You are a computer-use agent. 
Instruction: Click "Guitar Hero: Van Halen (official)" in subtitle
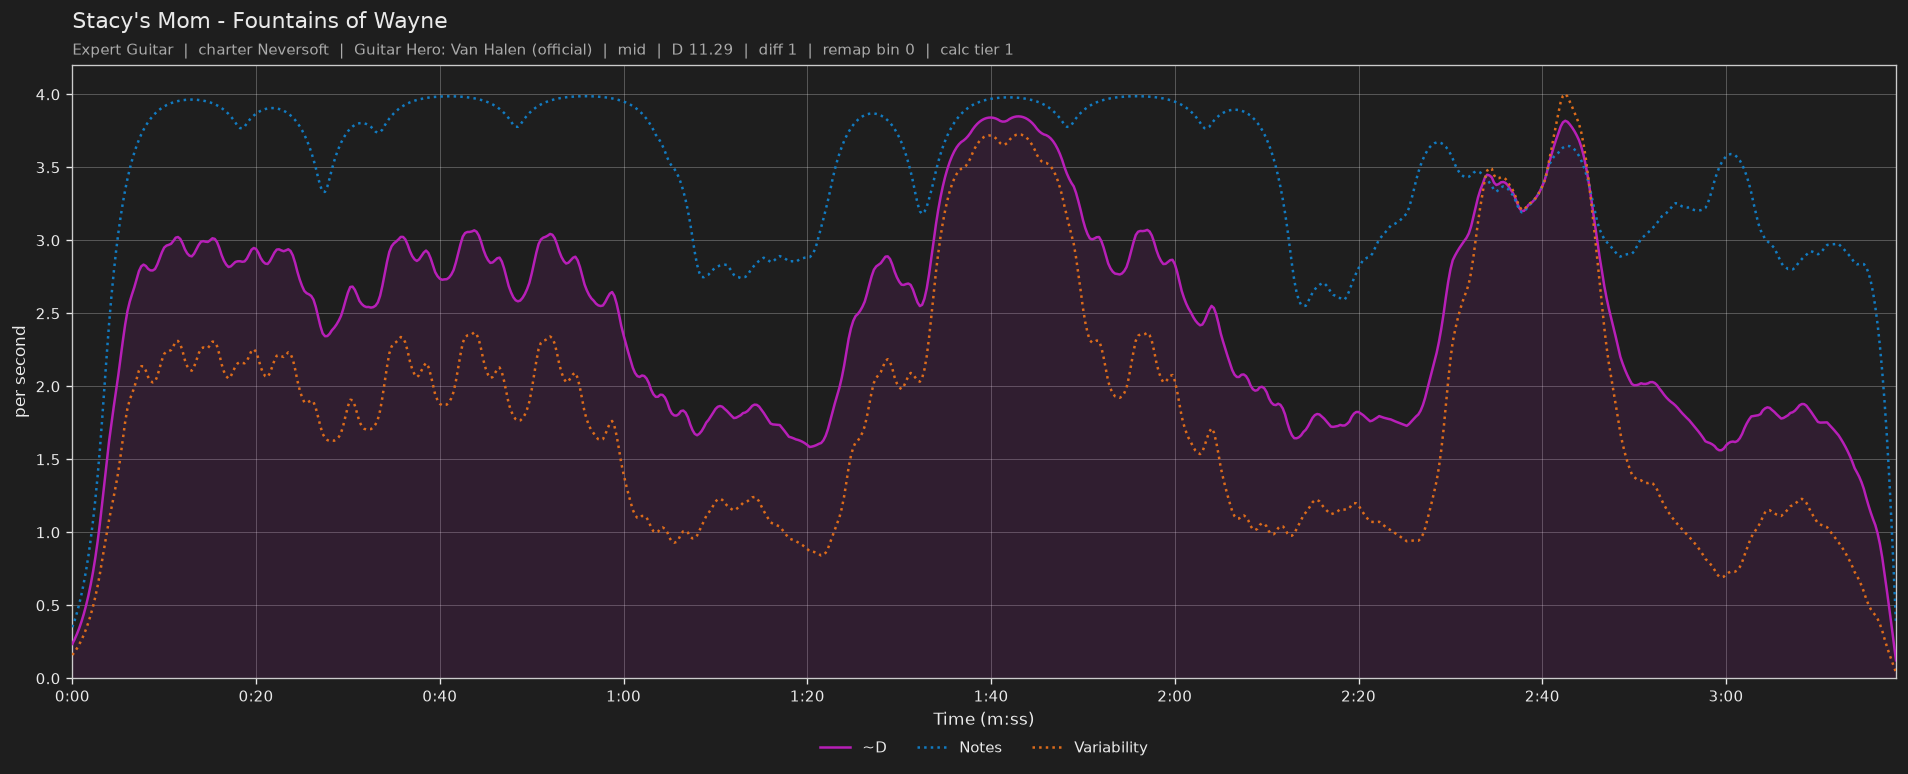[x=473, y=50]
